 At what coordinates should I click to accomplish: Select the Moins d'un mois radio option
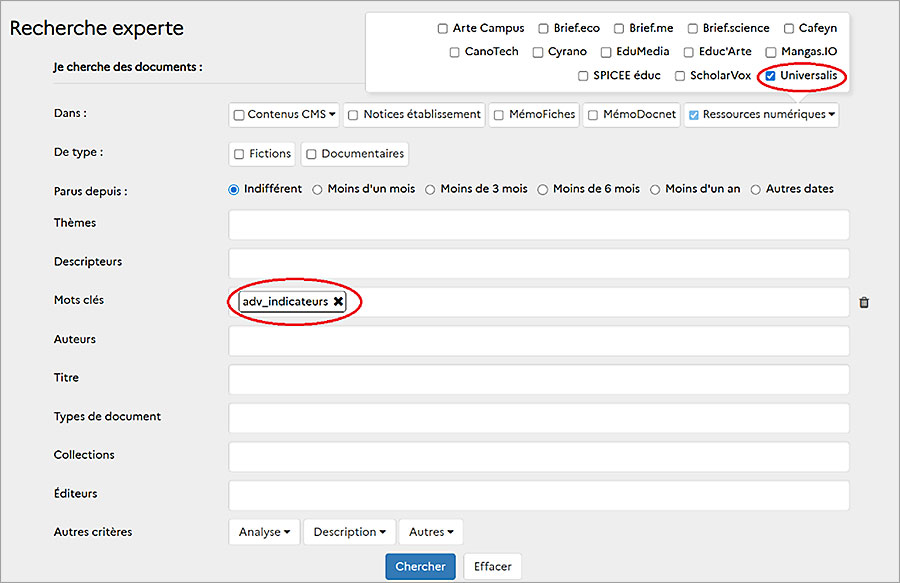(318, 189)
